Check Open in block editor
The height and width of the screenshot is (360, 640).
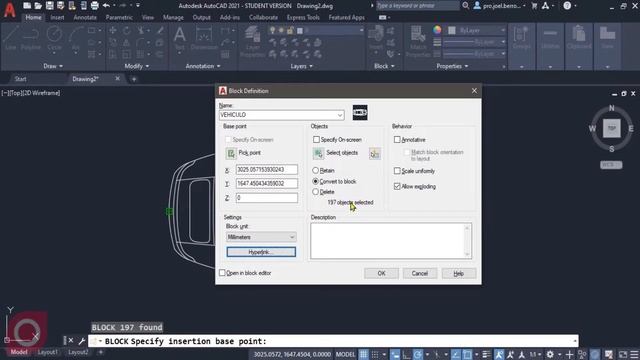coord(222,273)
